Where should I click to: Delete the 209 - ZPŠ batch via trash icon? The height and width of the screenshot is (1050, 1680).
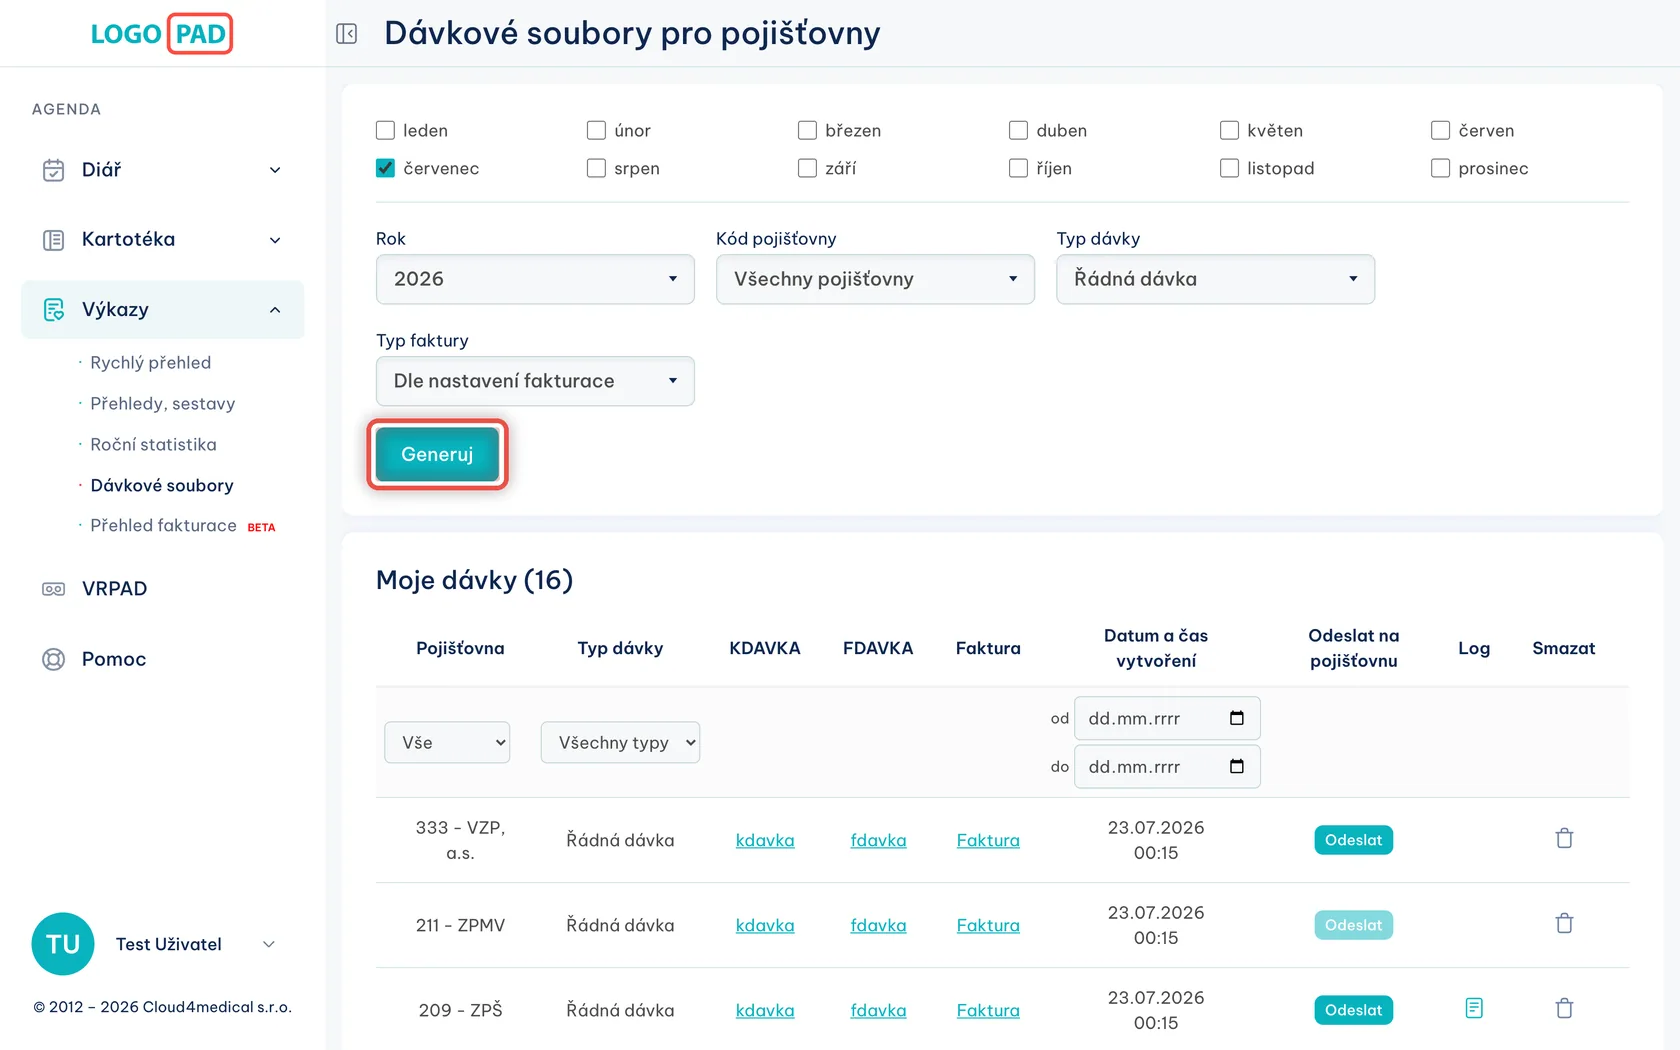pos(1564,1008)
